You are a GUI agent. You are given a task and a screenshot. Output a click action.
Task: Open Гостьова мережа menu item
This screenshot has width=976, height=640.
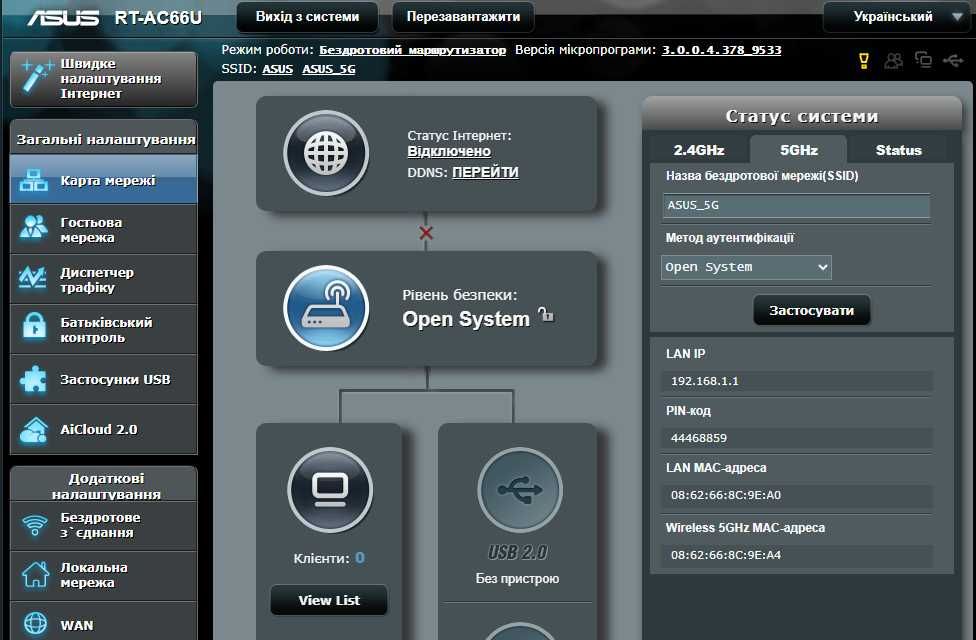(x=104, y=230)
